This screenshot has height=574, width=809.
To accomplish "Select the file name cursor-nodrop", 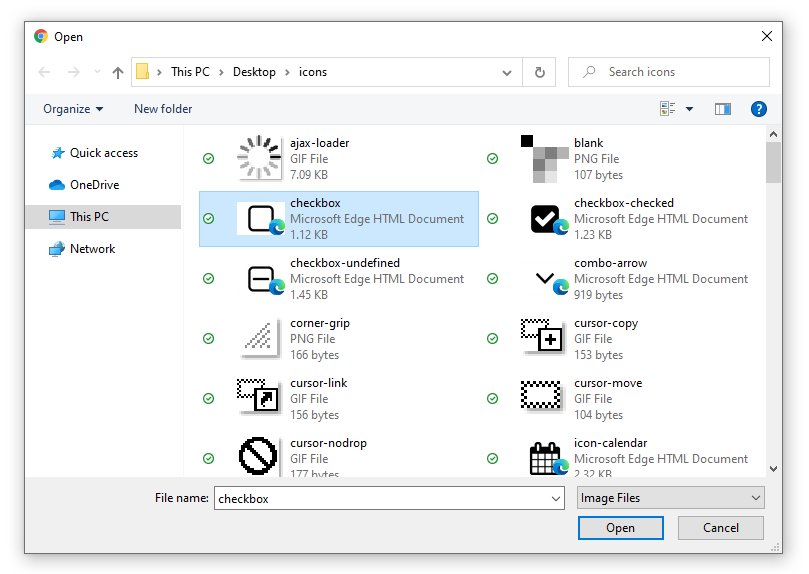I will 328,442.
